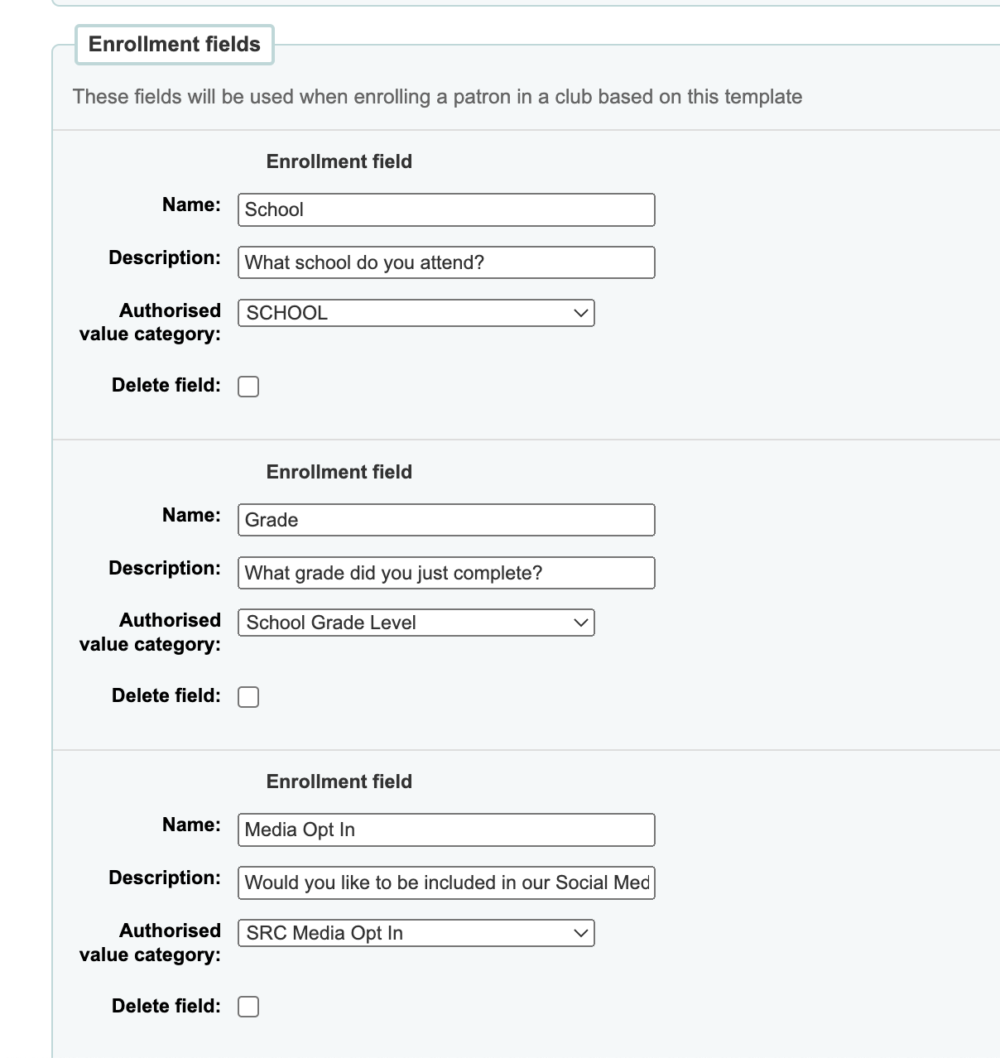
Task: Tick Delete field checkbox for School field
Action: [248, 387]
